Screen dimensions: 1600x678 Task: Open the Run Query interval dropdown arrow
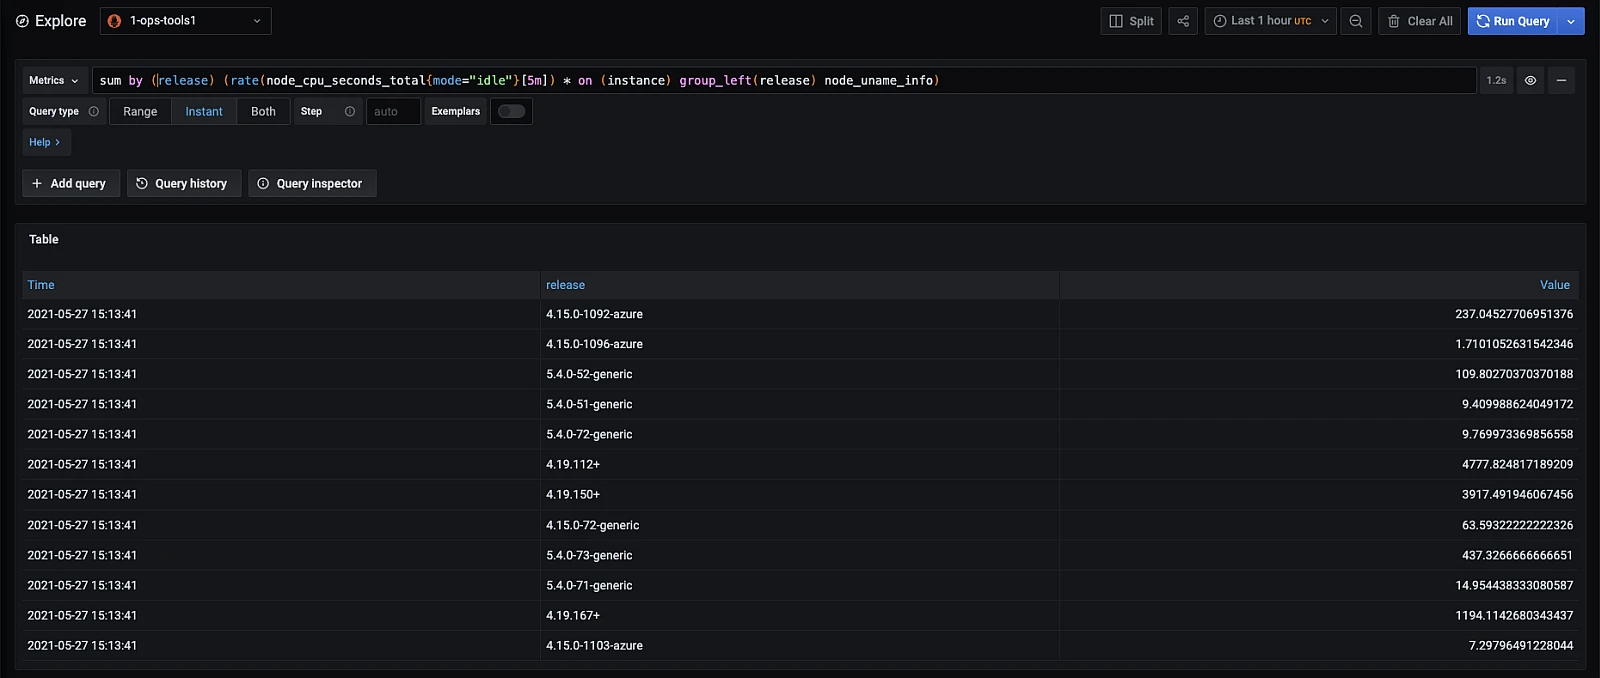(1571, 21)
